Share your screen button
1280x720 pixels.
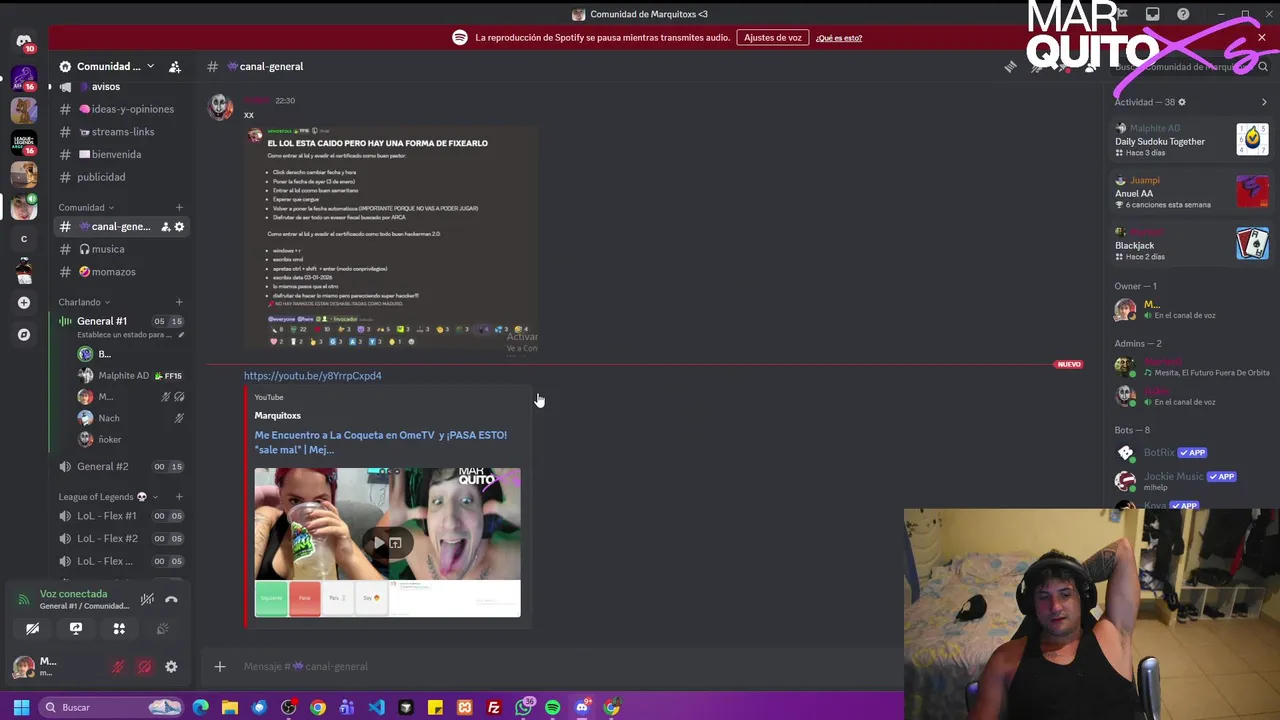[75, 629]
